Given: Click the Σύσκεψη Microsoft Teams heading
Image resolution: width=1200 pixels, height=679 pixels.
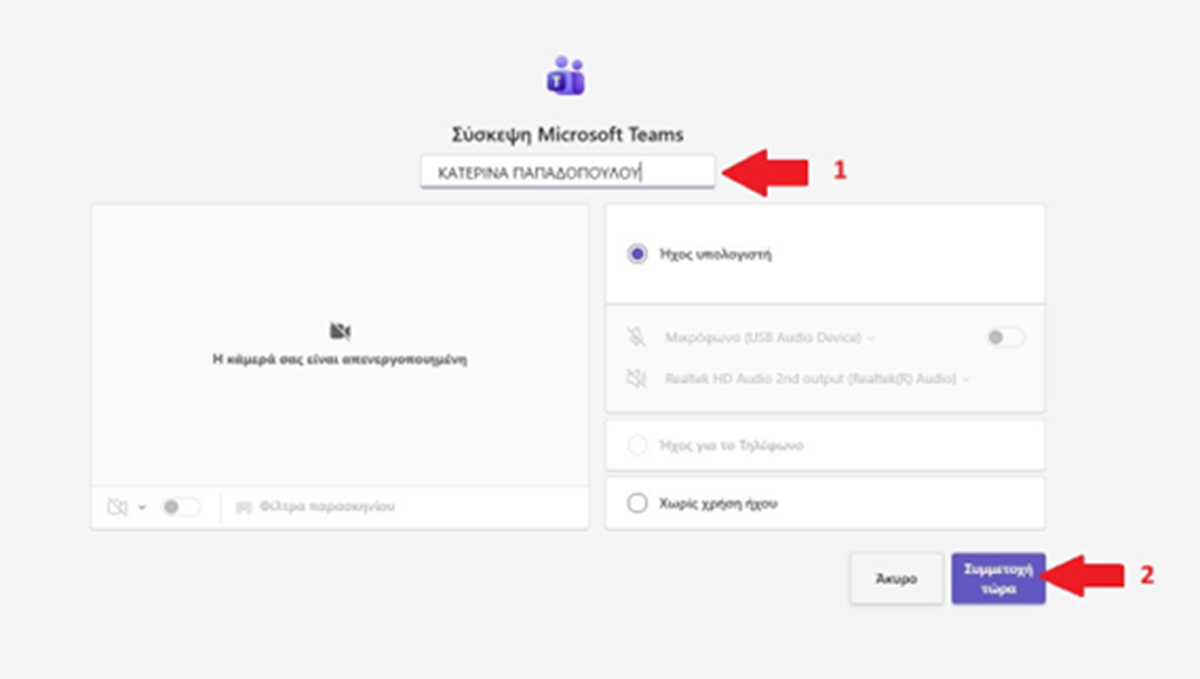Looking at the screenshot, I should 566,135.
